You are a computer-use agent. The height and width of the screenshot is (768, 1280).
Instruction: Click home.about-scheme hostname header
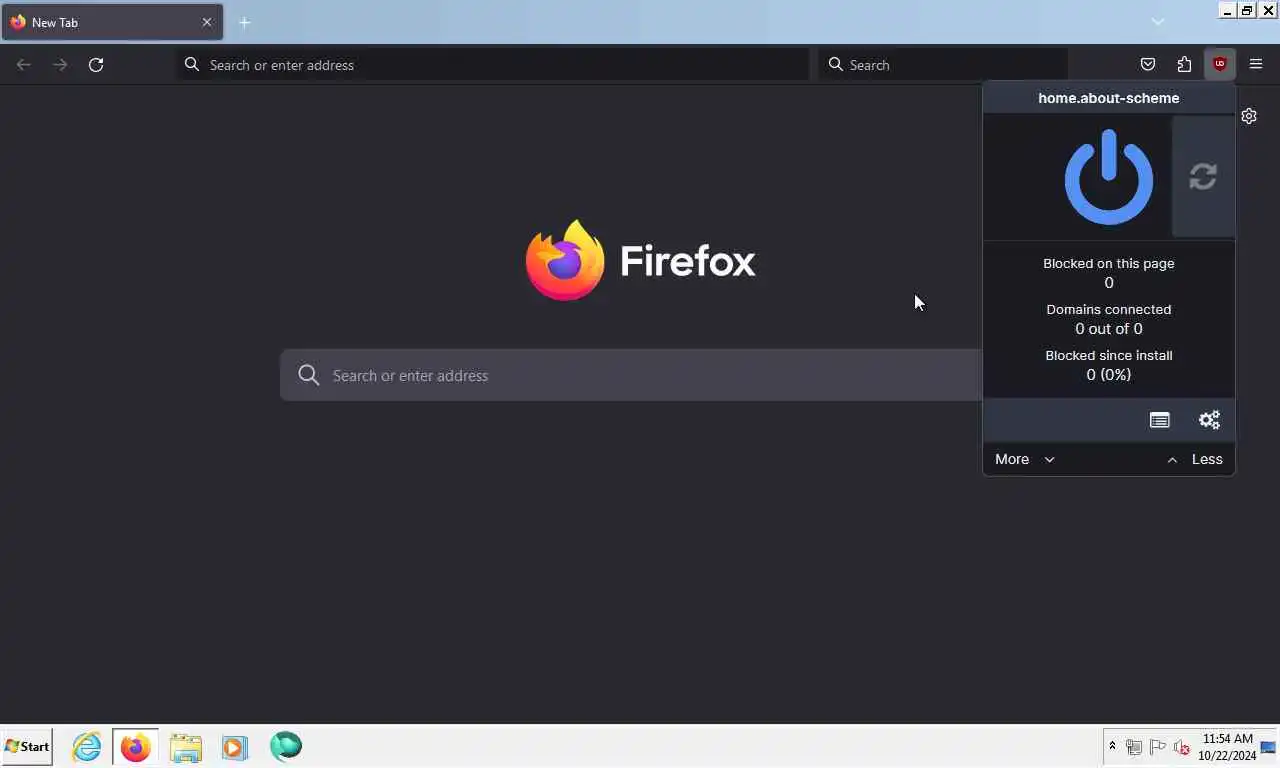(1109, 98)
